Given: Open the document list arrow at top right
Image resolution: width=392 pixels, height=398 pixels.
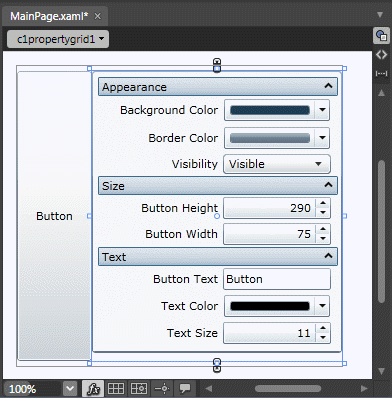Looking at the screenshot, I should pos(380,15).
